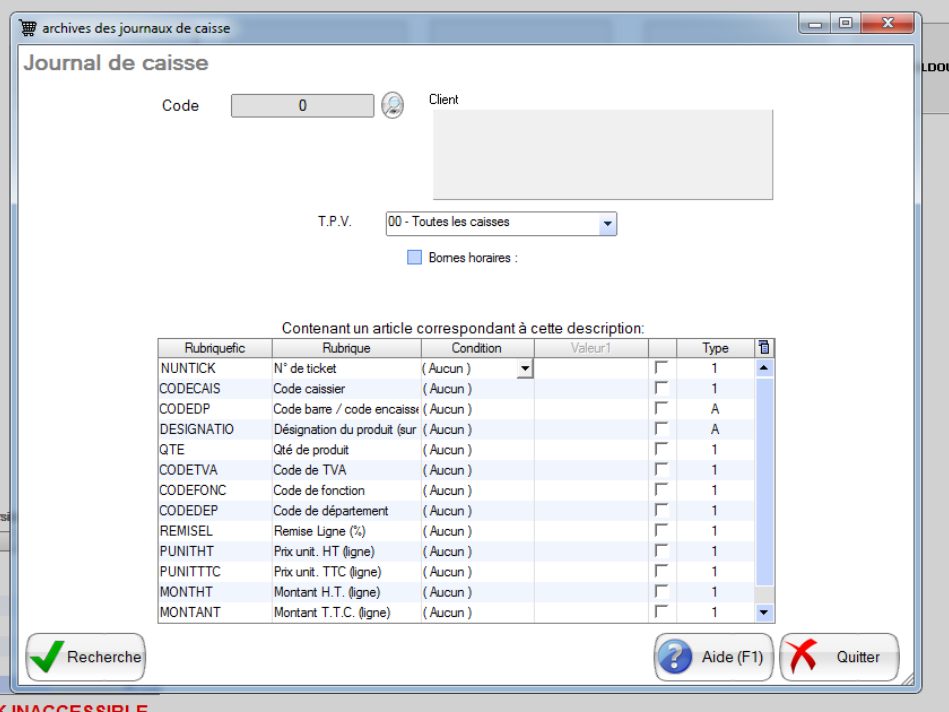Click the Rubriquefic column header
The height and width of the screenshot is (712, 949).
tap(214, 348)
